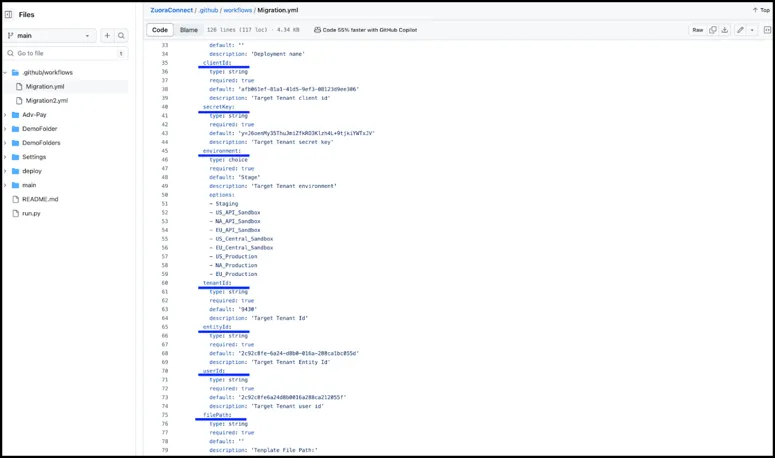Click line number 60

point(165,283)
